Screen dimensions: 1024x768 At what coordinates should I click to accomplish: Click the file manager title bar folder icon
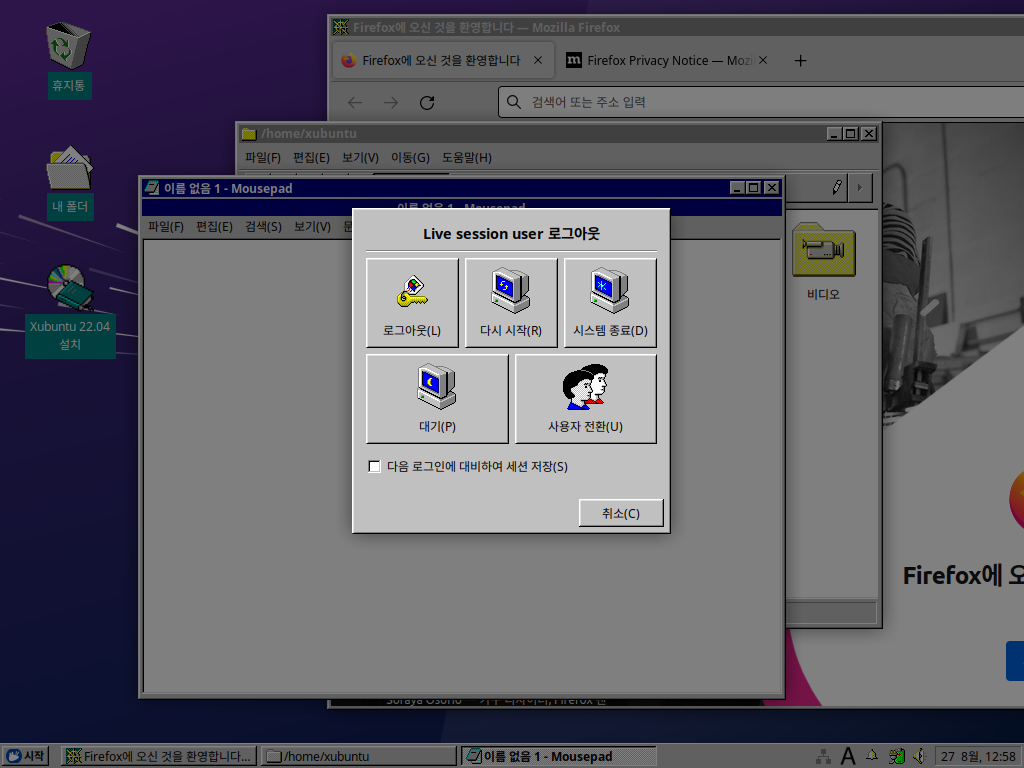248,134
